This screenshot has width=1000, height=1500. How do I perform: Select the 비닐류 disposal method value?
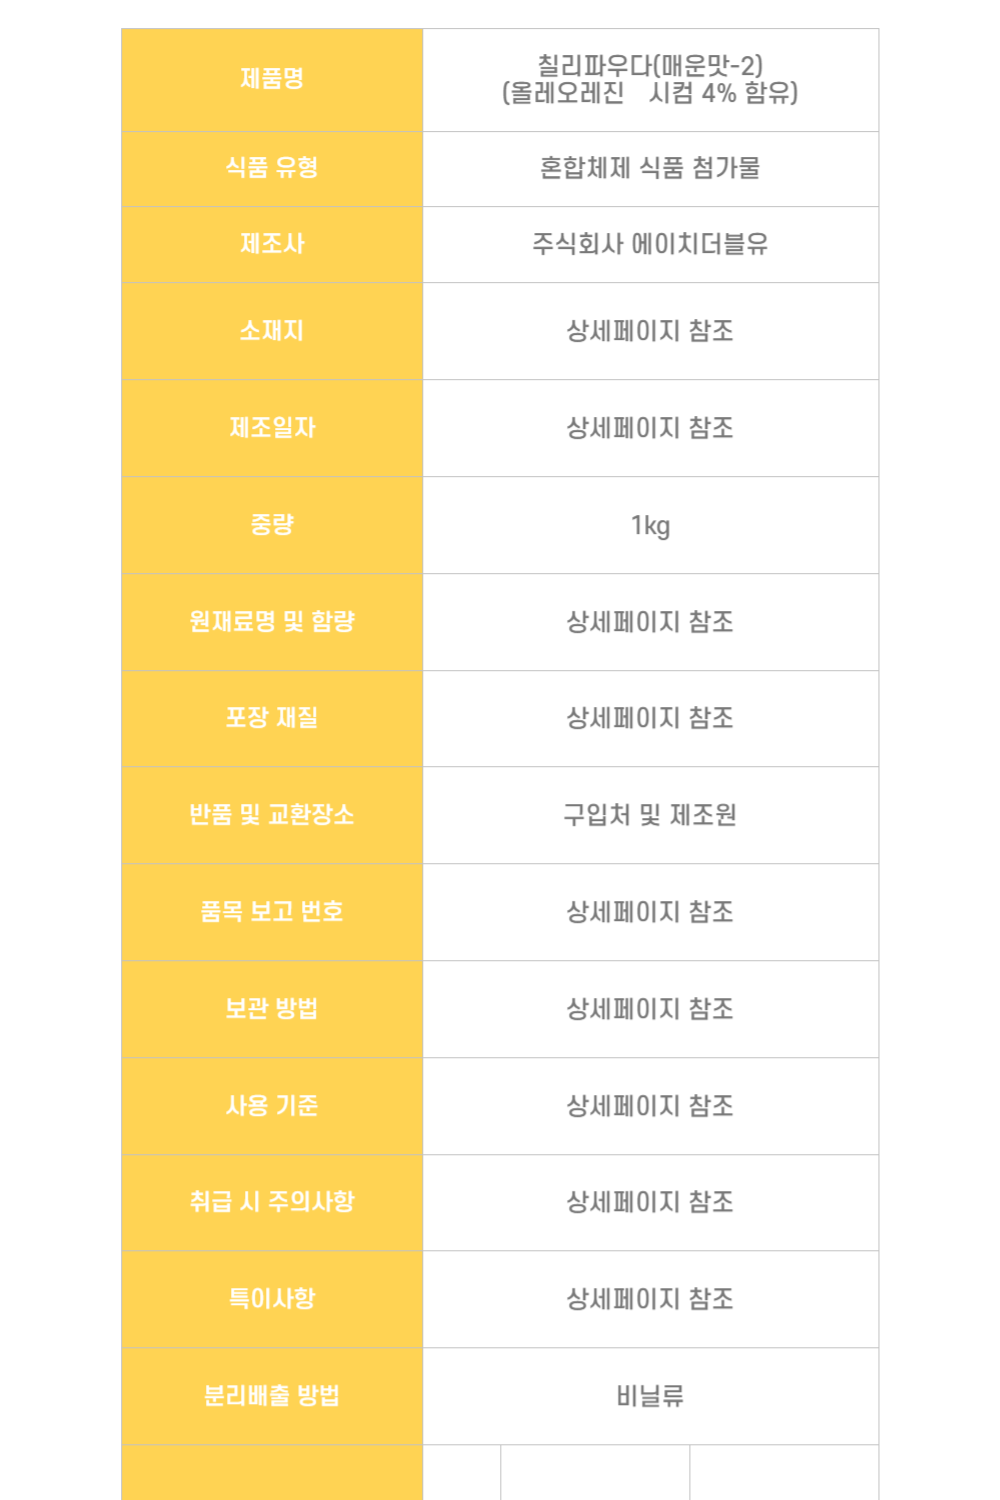(x=650, y=1396)
